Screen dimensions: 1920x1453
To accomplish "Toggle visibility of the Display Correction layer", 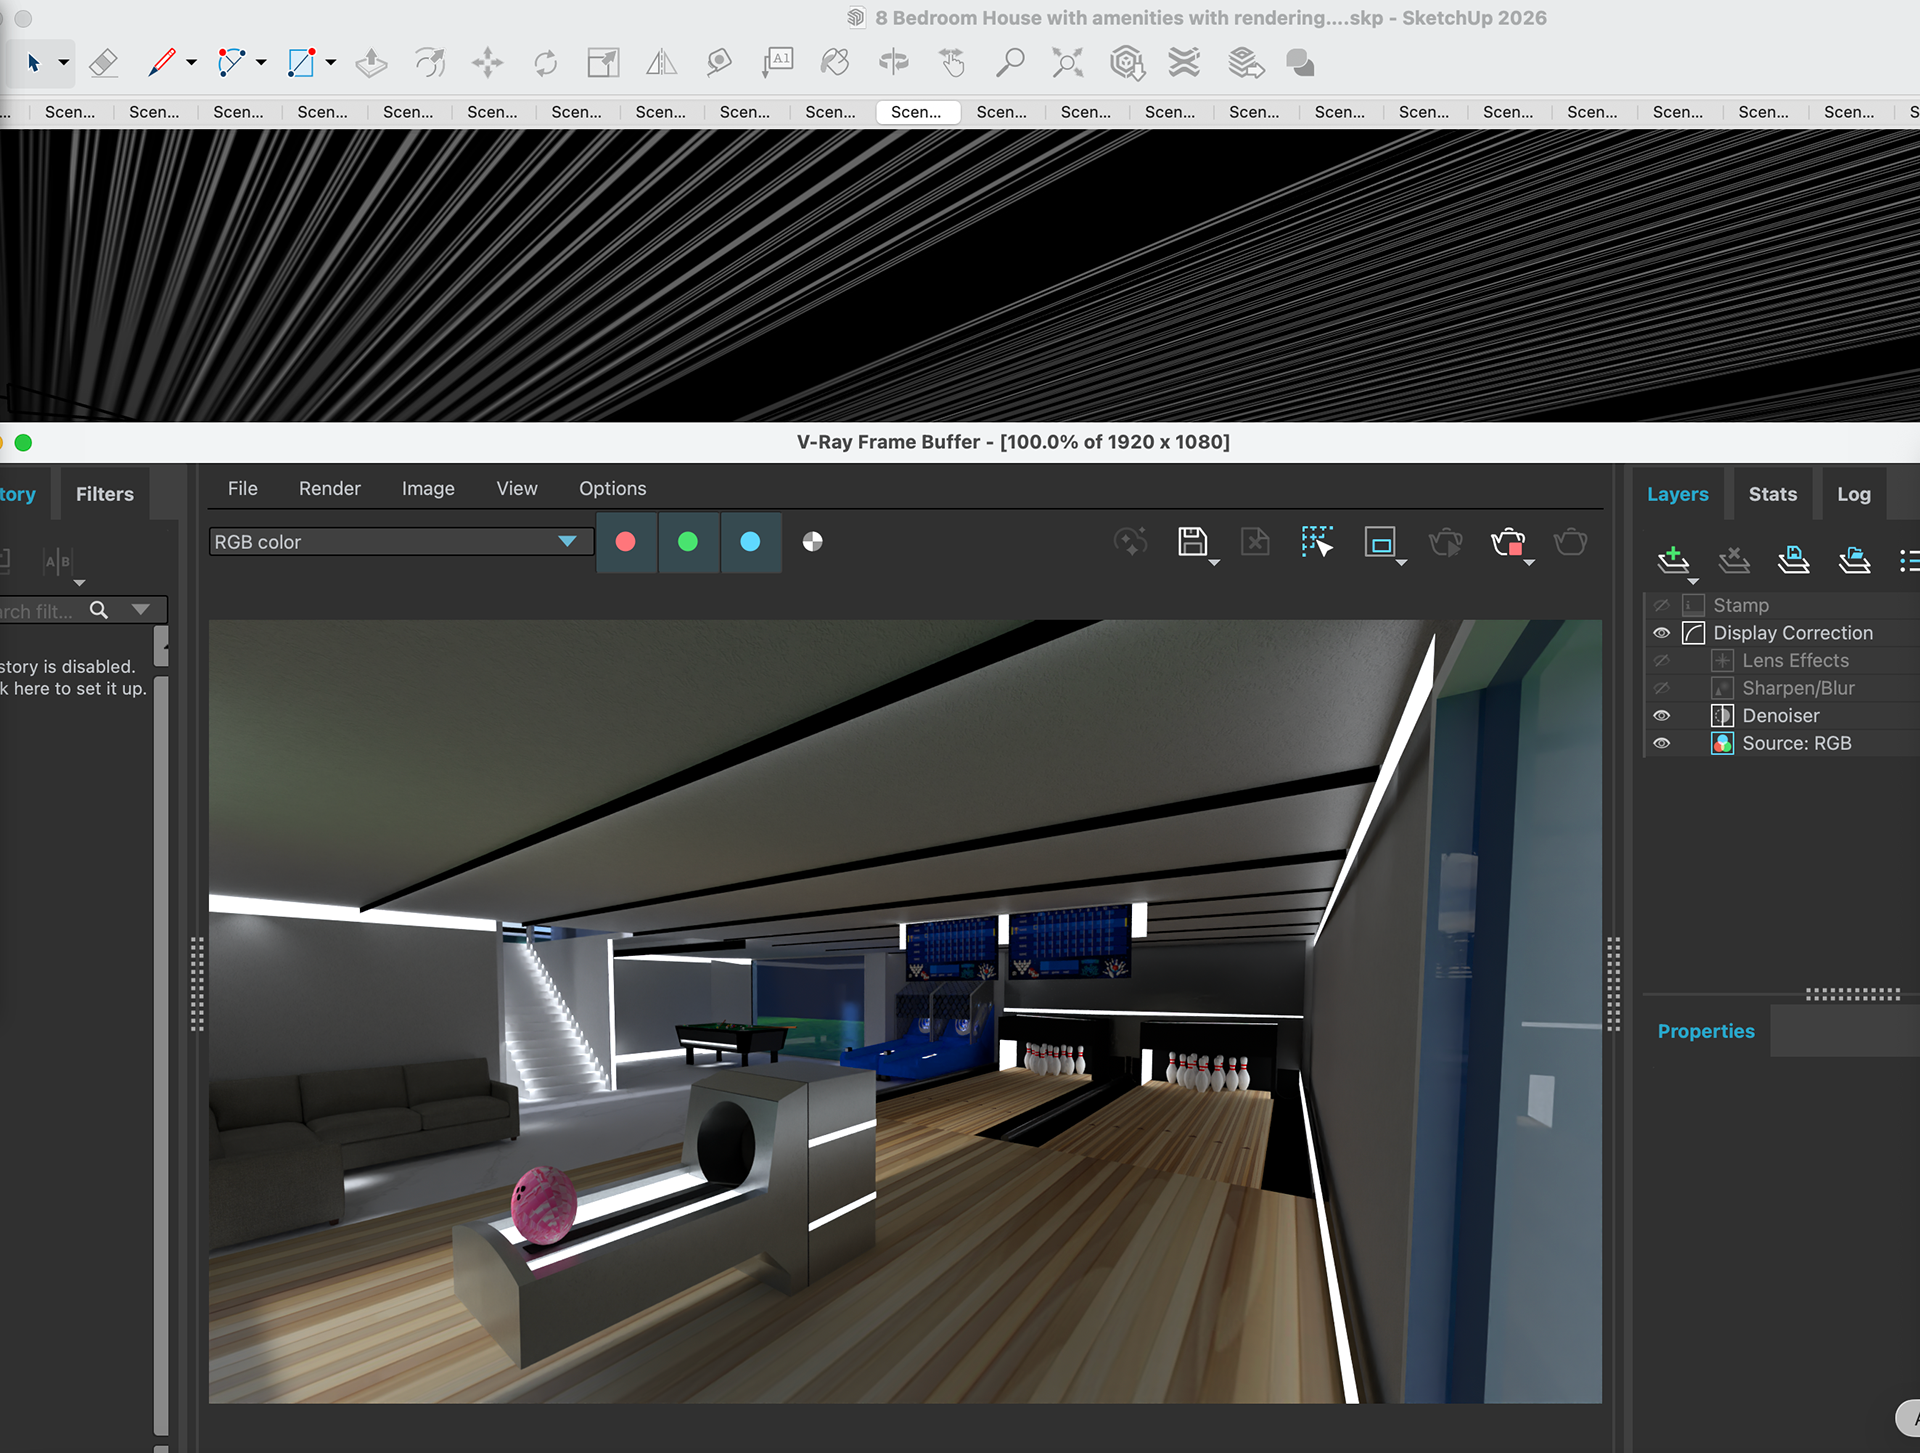I will pyautogui.click(x=1661, y=633).
